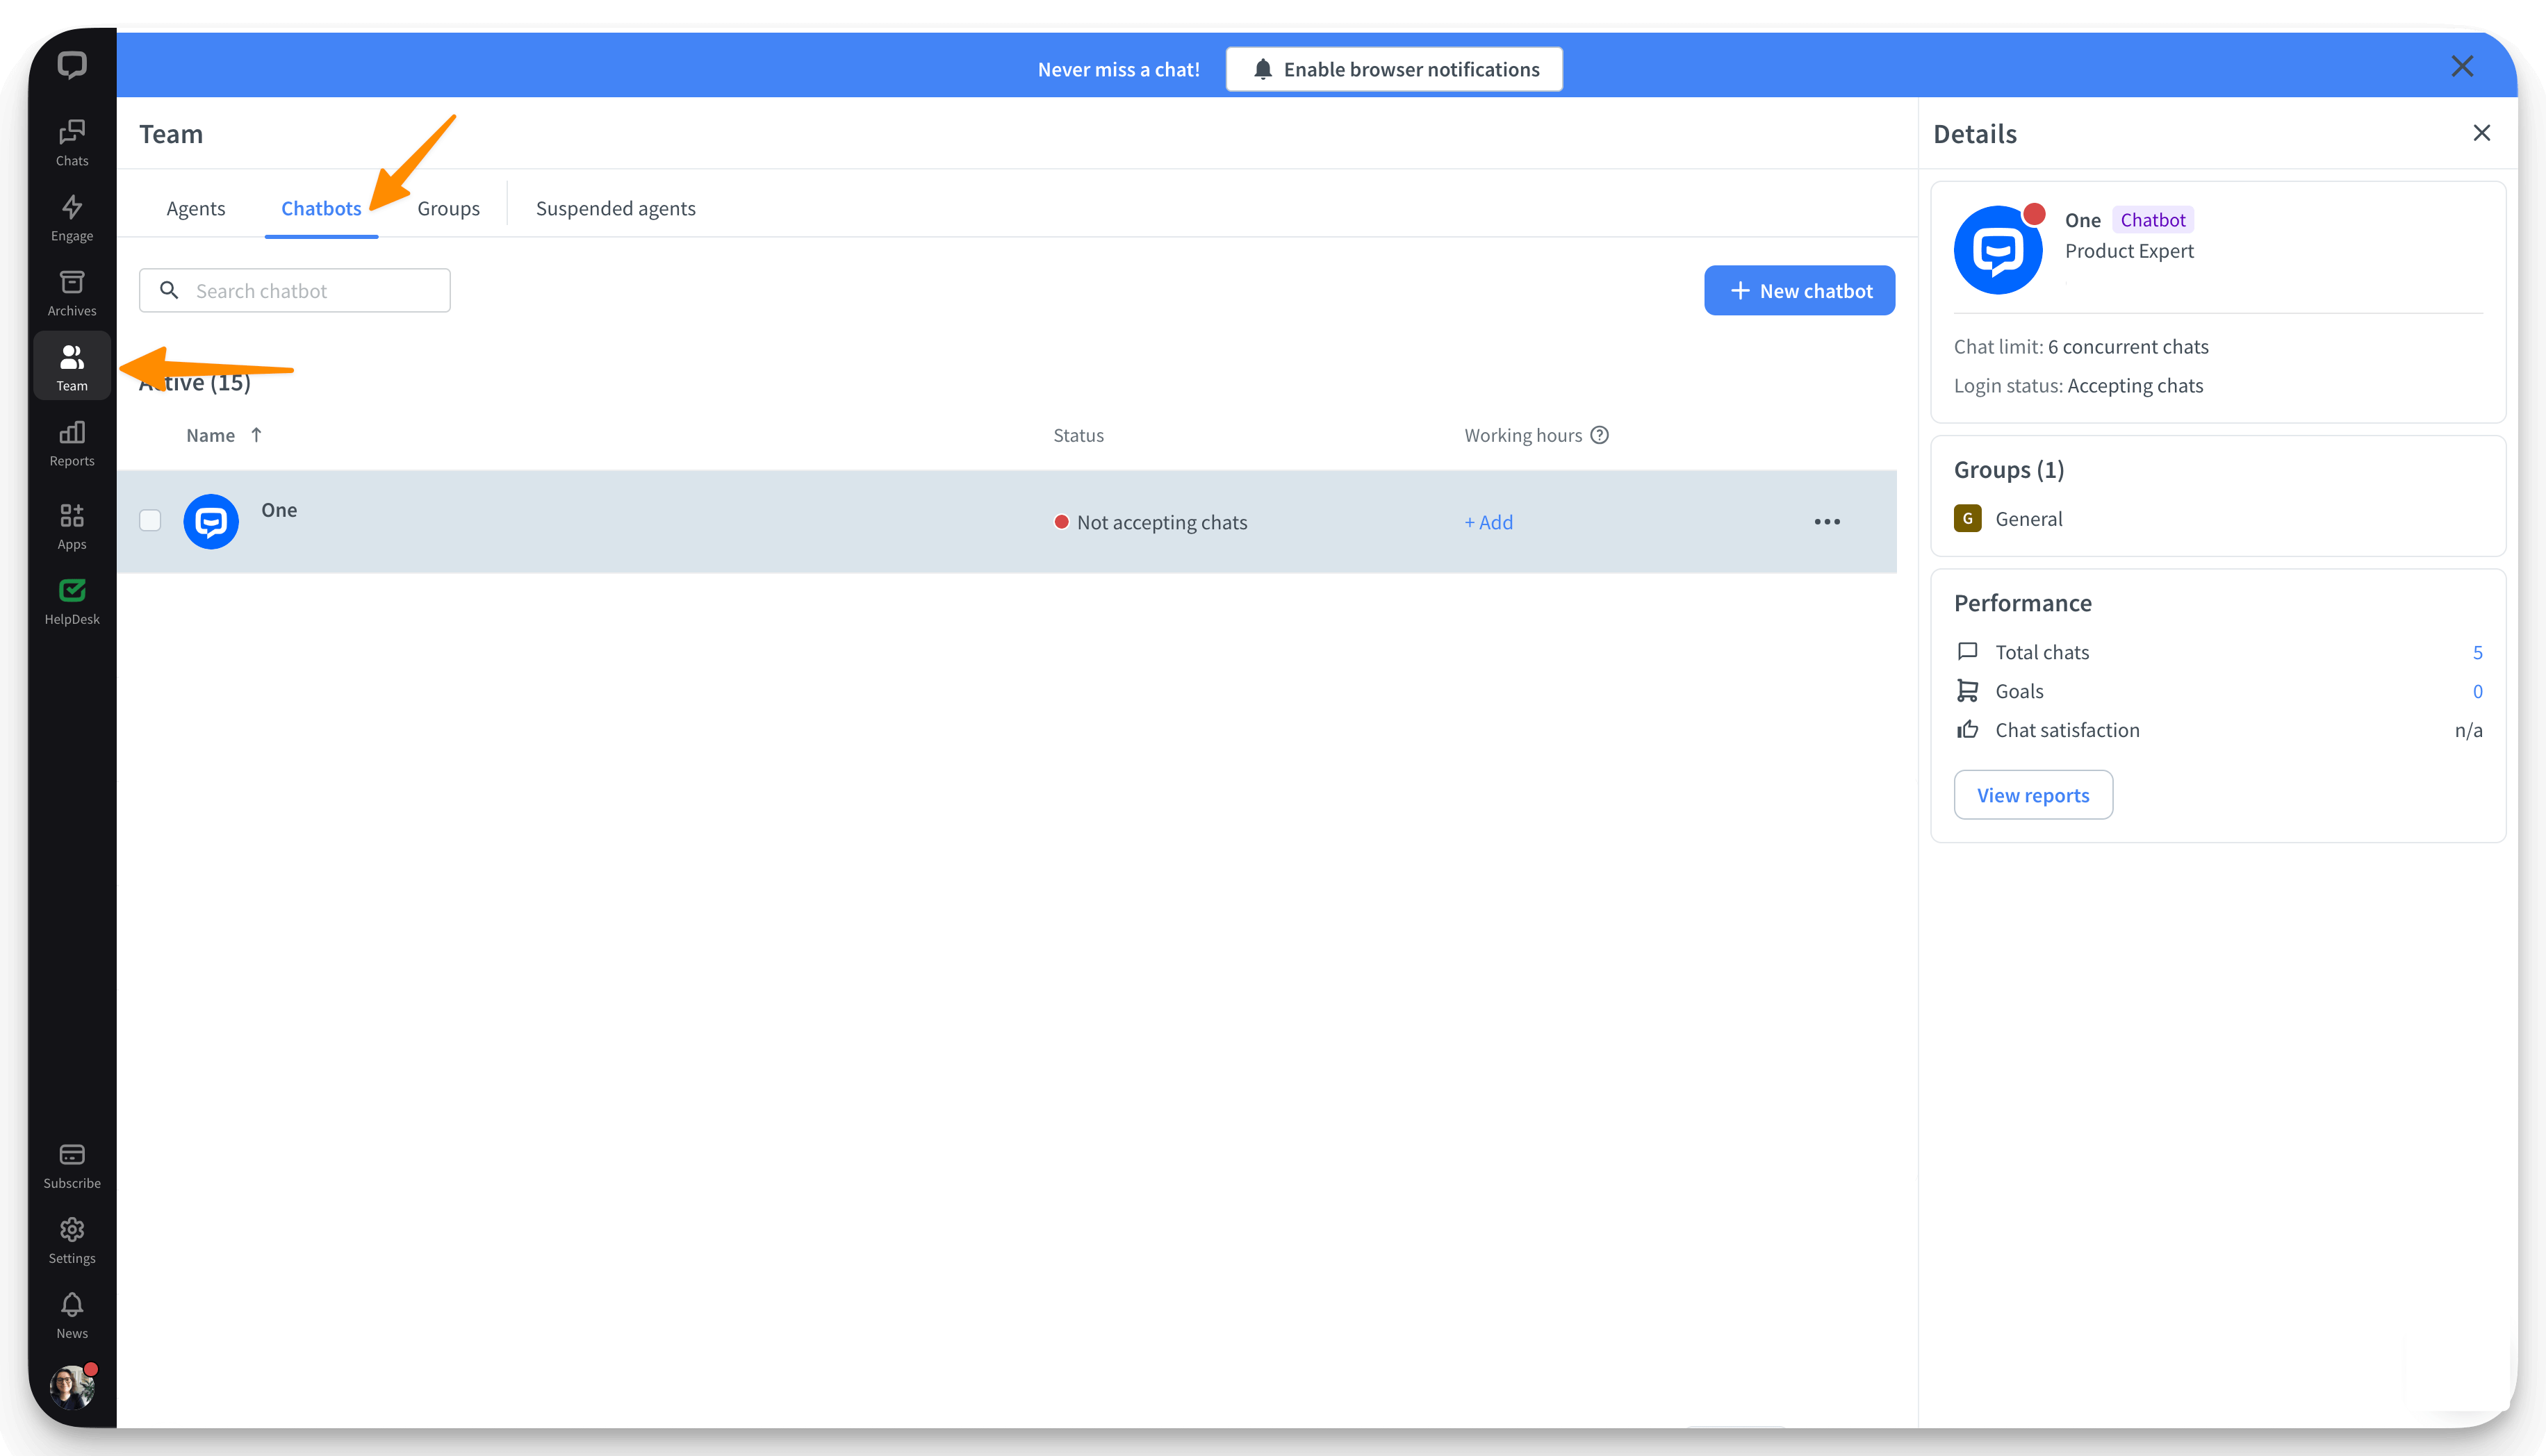This screenshot has height=1456, width=2546.
Task: Click Enable browser notifications button
Action: click(1394, 69)
